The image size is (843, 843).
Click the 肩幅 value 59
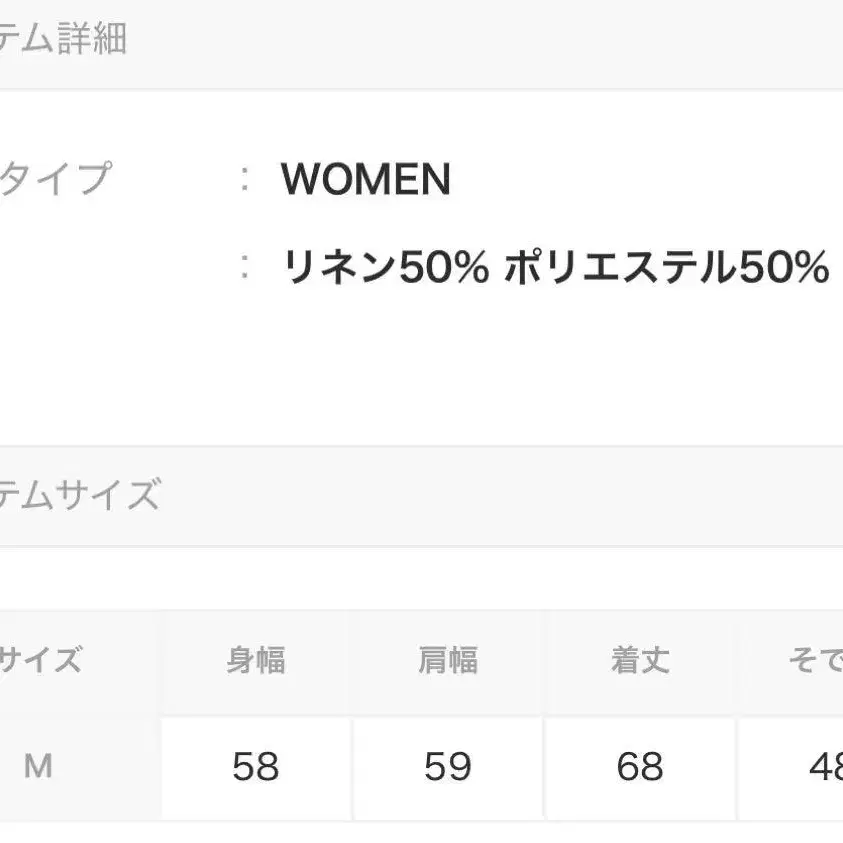pos(447,767)
